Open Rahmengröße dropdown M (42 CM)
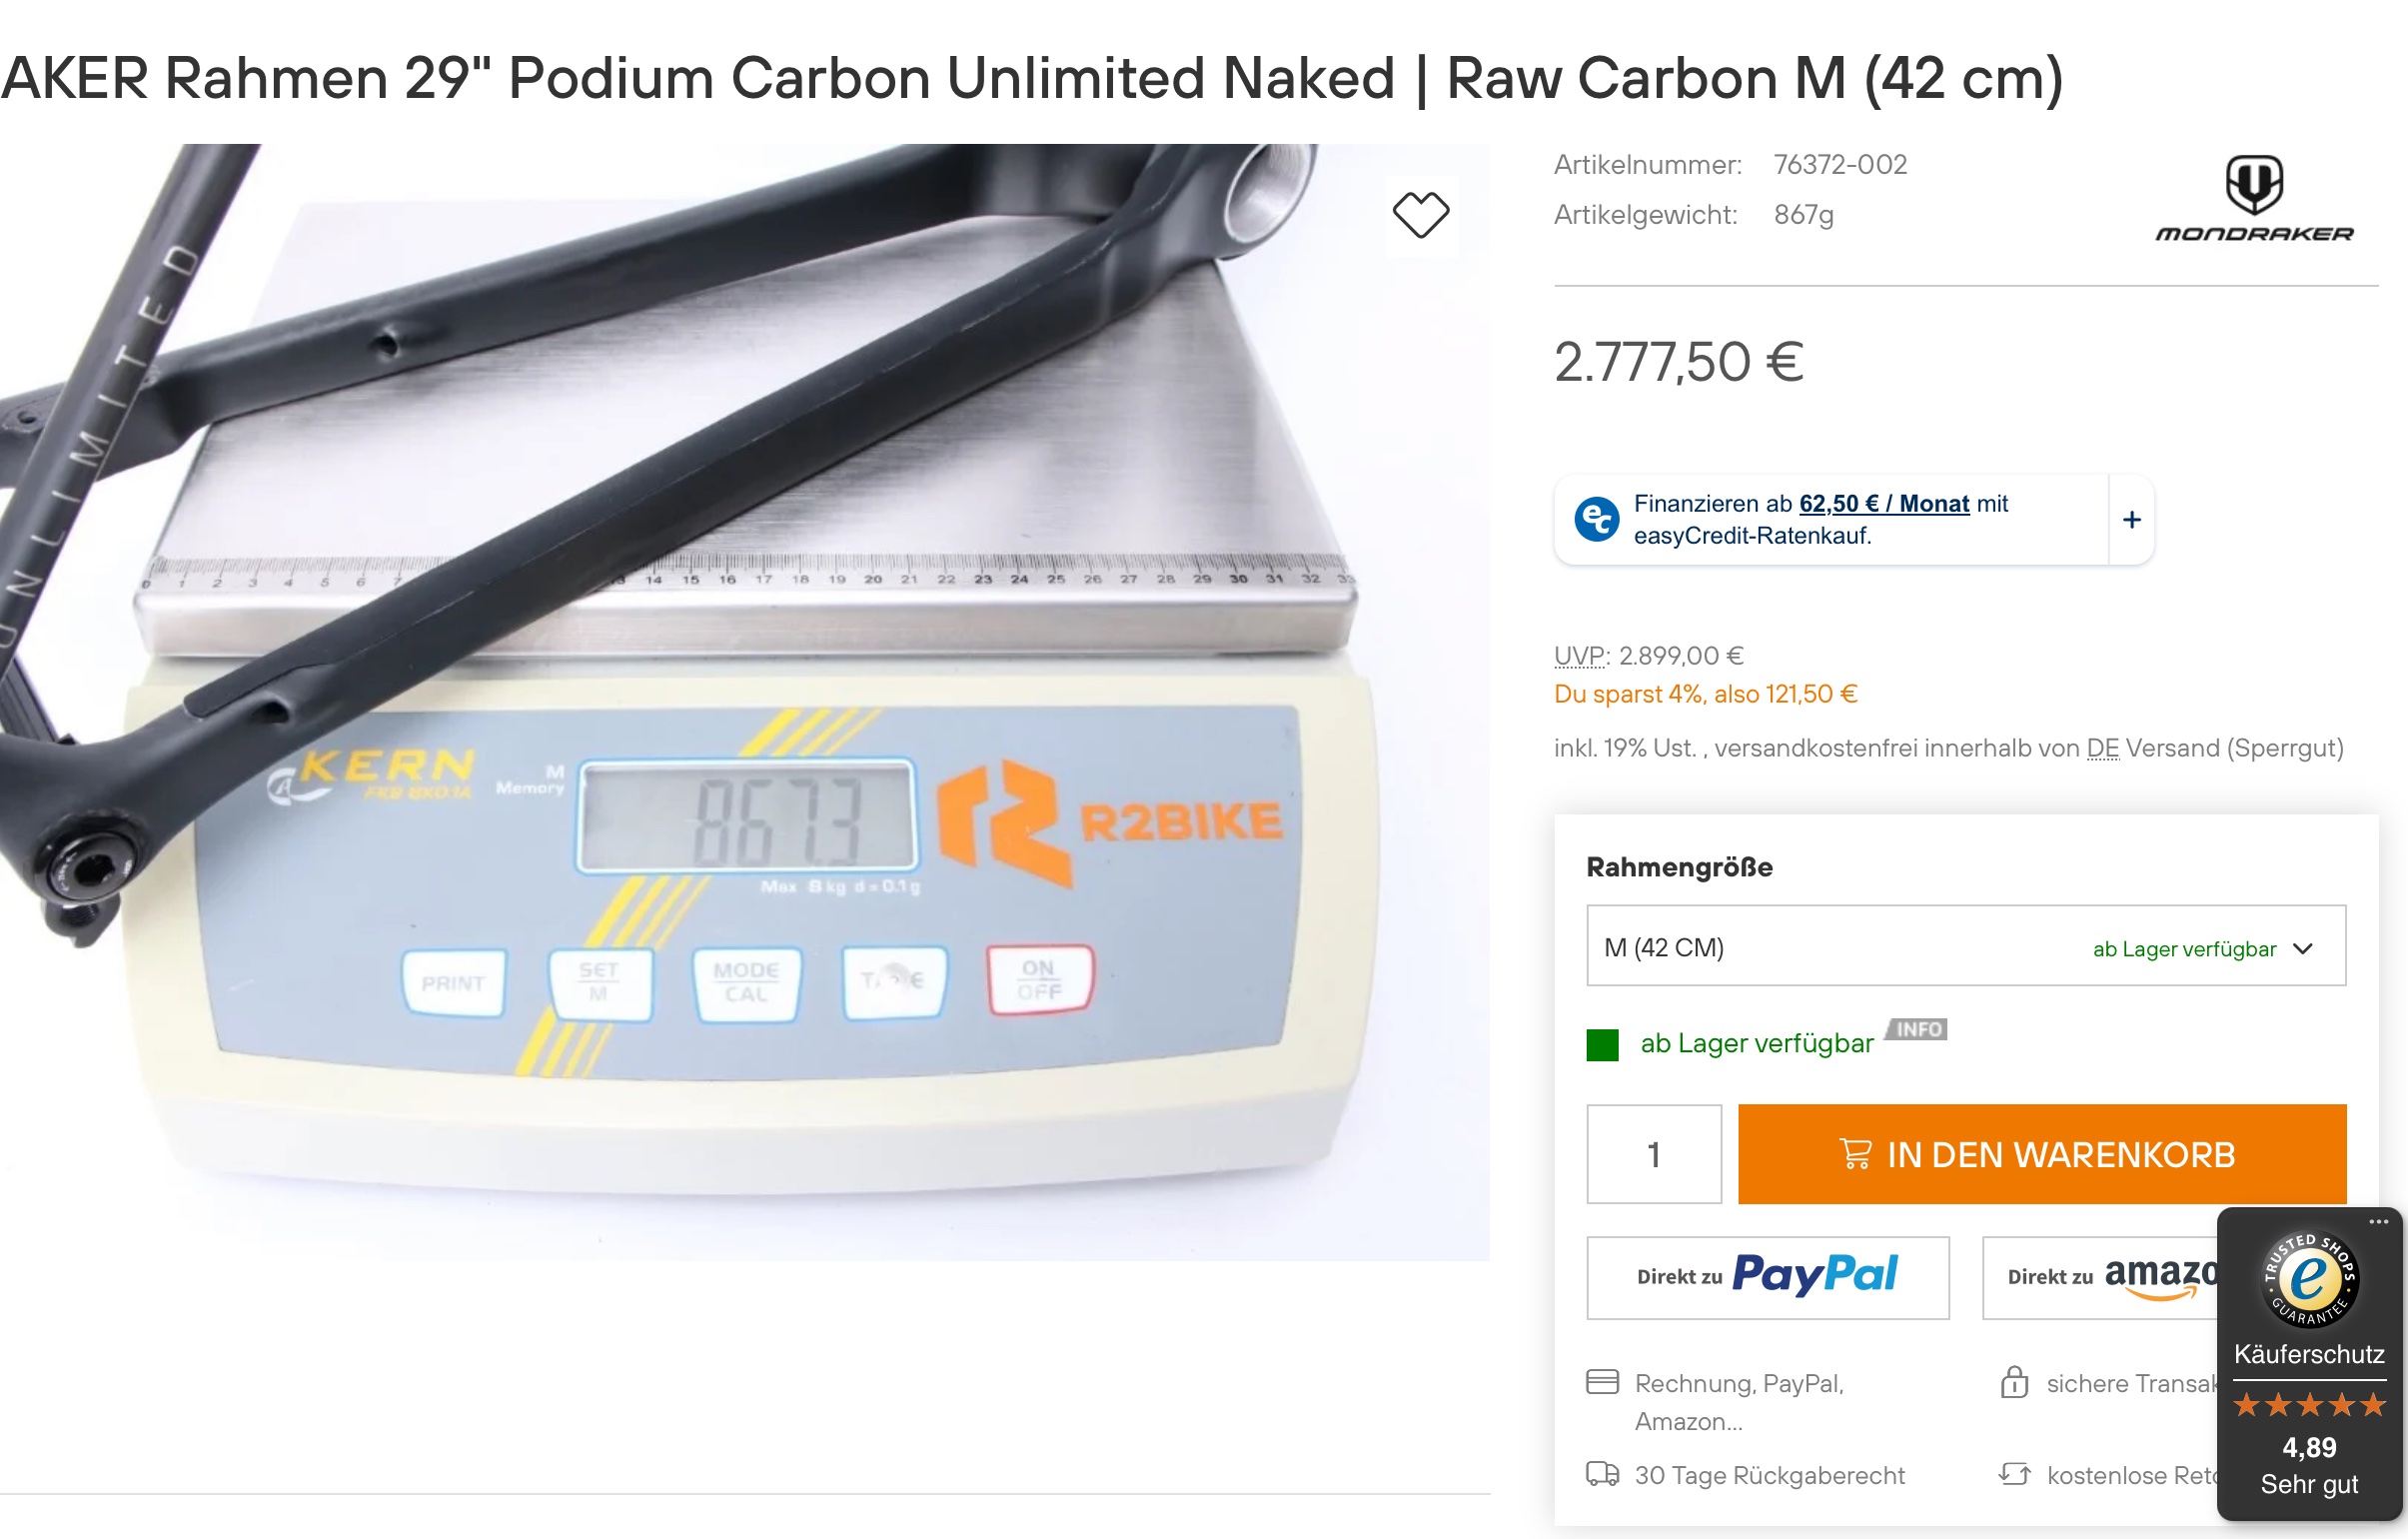 [1965, 947]
